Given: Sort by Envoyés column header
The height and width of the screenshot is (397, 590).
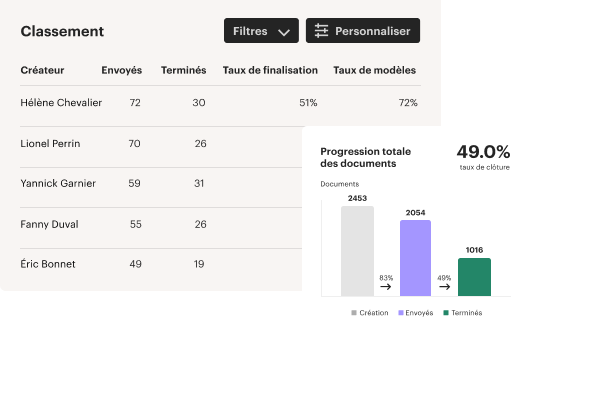Looking at the screenshot, I should point(122,70).
